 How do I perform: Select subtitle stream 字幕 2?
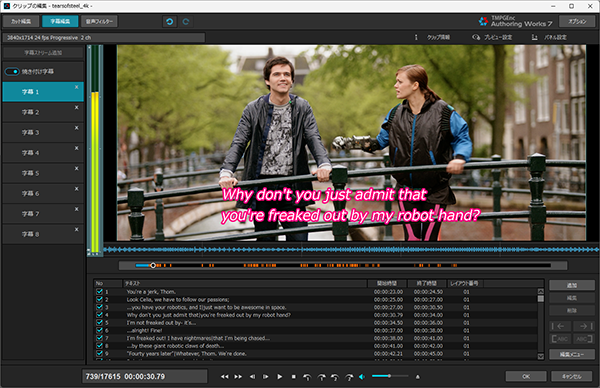pyautogui.click(x=43, y=112)
